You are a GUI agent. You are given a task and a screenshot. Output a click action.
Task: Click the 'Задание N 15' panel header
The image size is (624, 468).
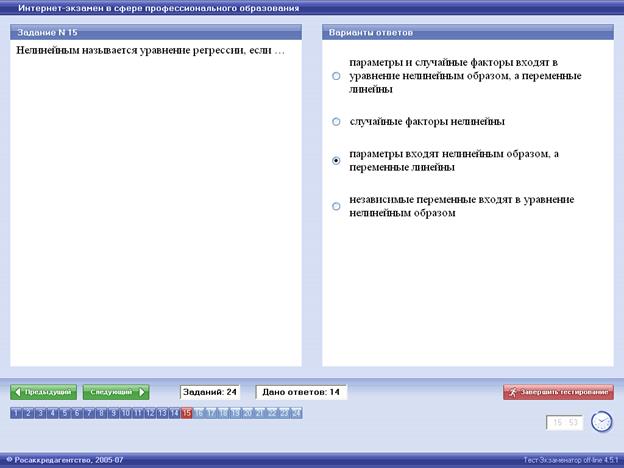pos(156,32)
